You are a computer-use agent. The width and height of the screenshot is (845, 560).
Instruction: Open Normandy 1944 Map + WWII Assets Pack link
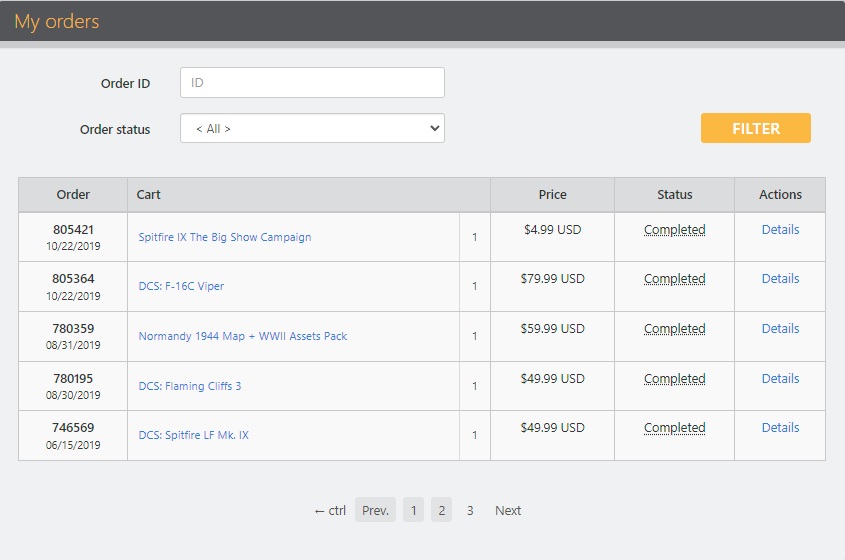[x=243, y=336]
